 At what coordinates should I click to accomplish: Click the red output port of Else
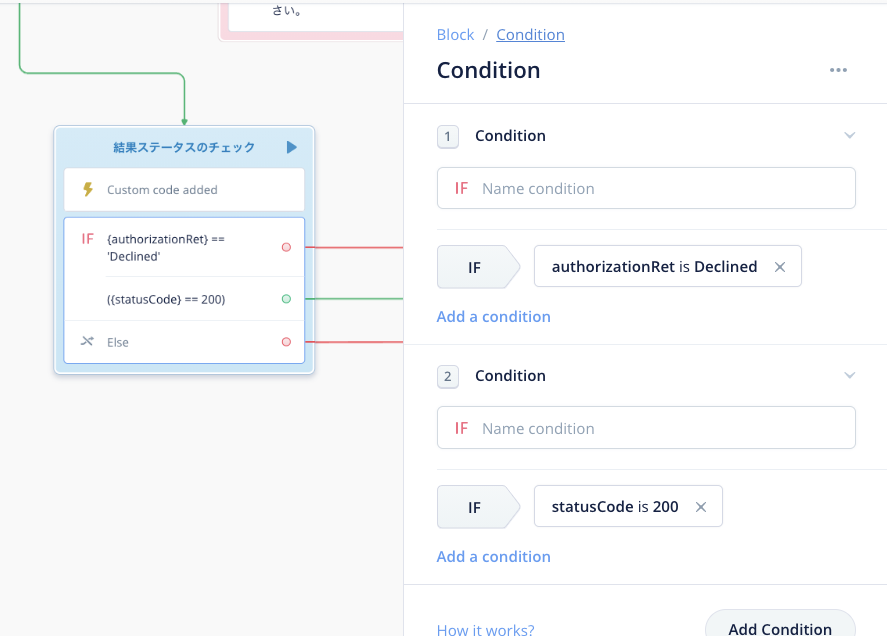(x=286, y=342)
